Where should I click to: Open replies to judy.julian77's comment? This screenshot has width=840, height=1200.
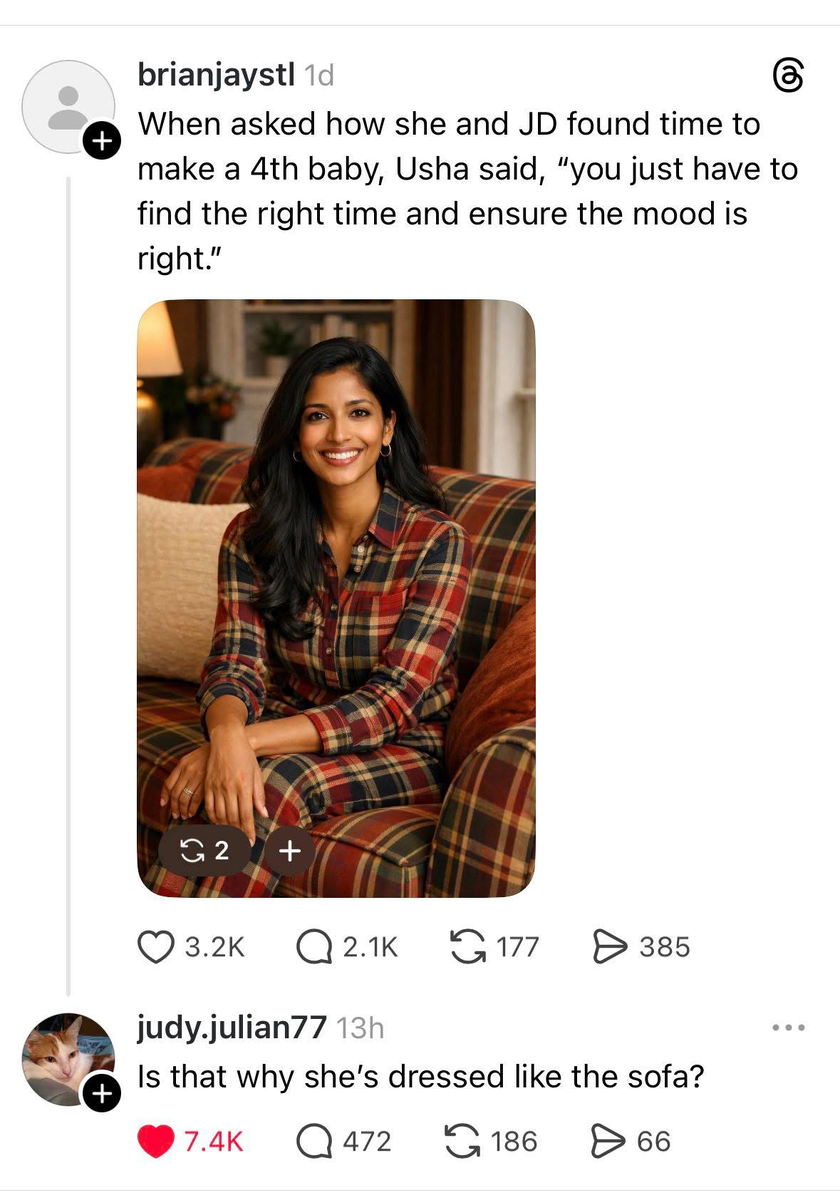[315, 1141]
